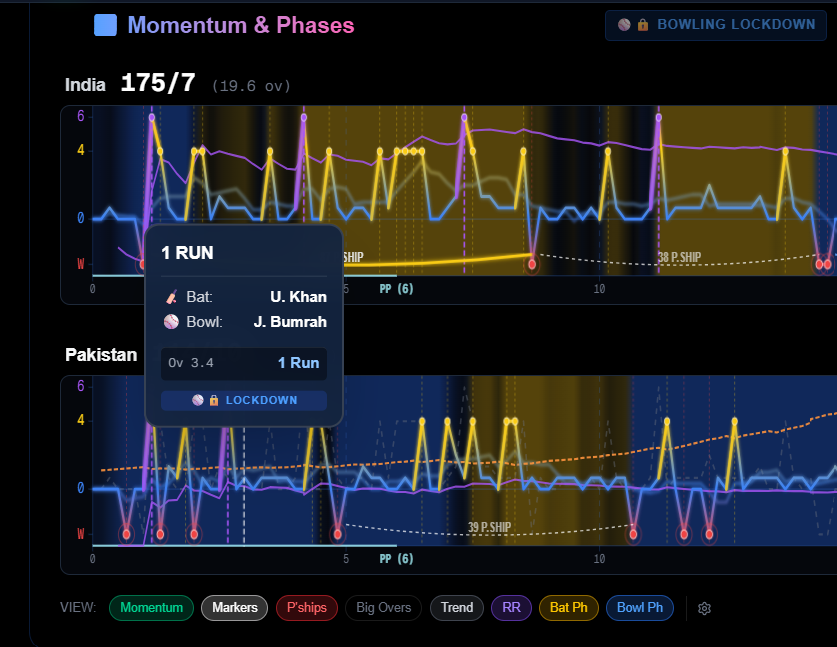Select the P'ships view pill
The height and width of the screenshot is (647, 837).
coord(306,608)
